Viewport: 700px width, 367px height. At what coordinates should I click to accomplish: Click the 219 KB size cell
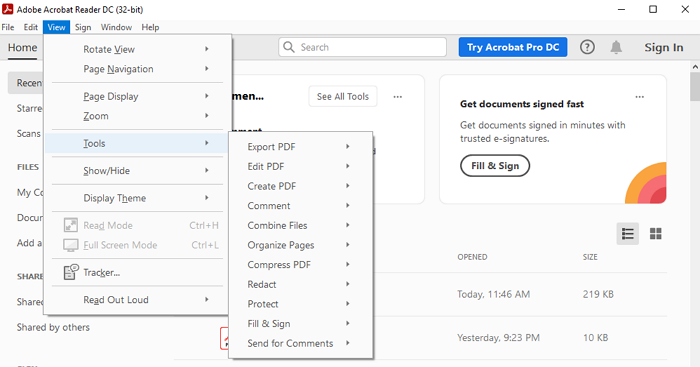coord(598,294)
